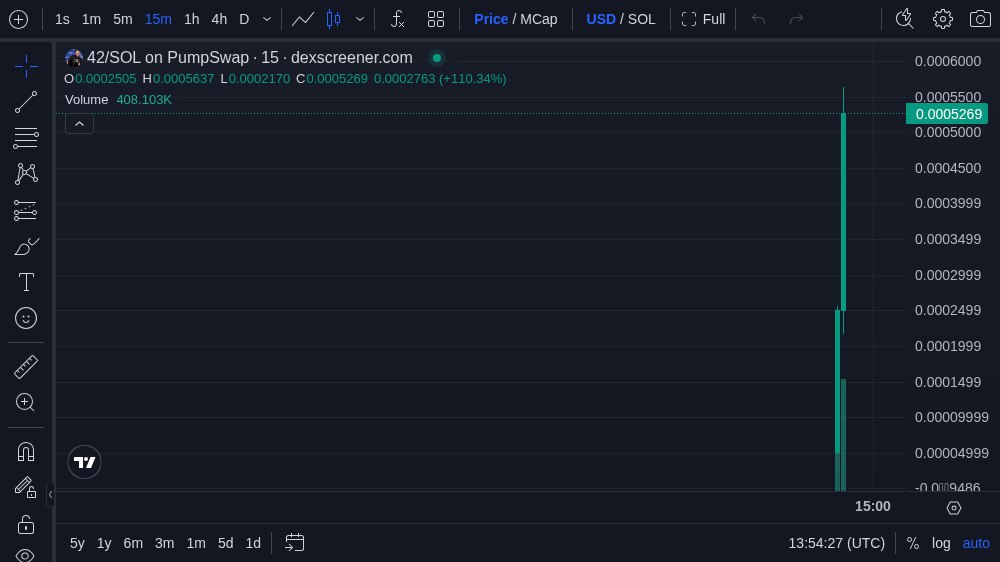Open chart settings gear icon

tap(942, 19)
